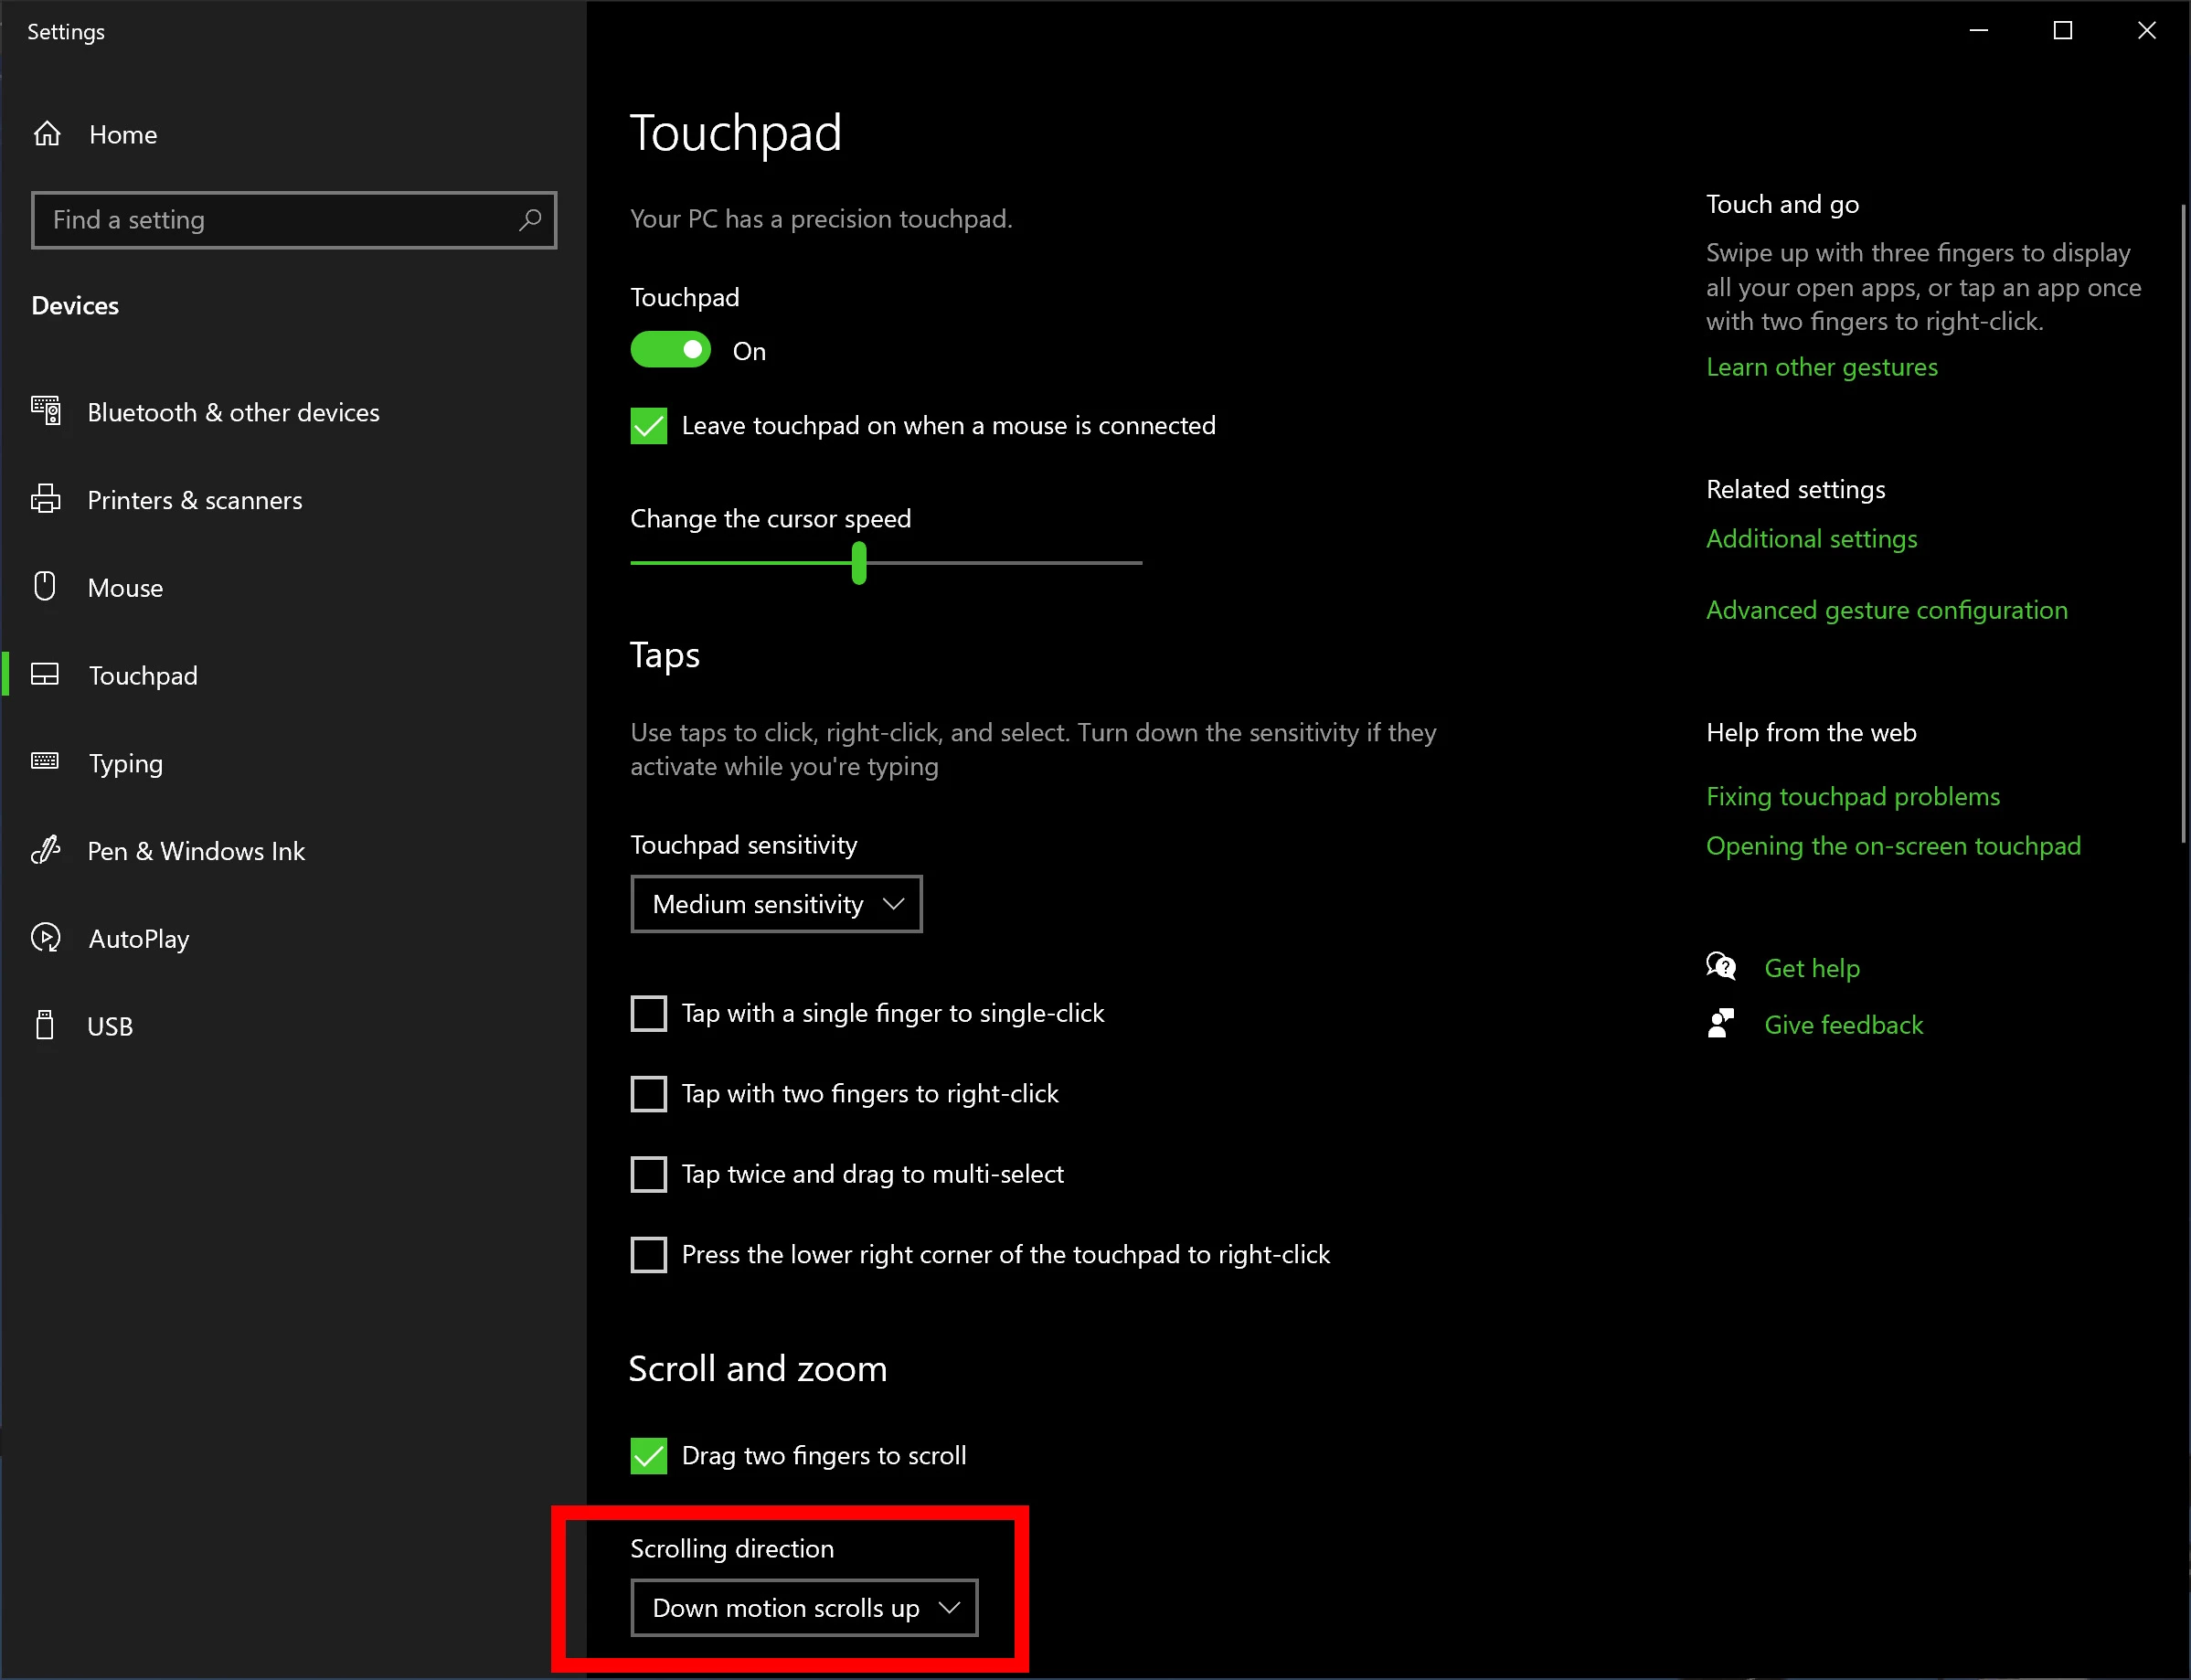Turn off the Touchpad toggle switch

(670, 350)
